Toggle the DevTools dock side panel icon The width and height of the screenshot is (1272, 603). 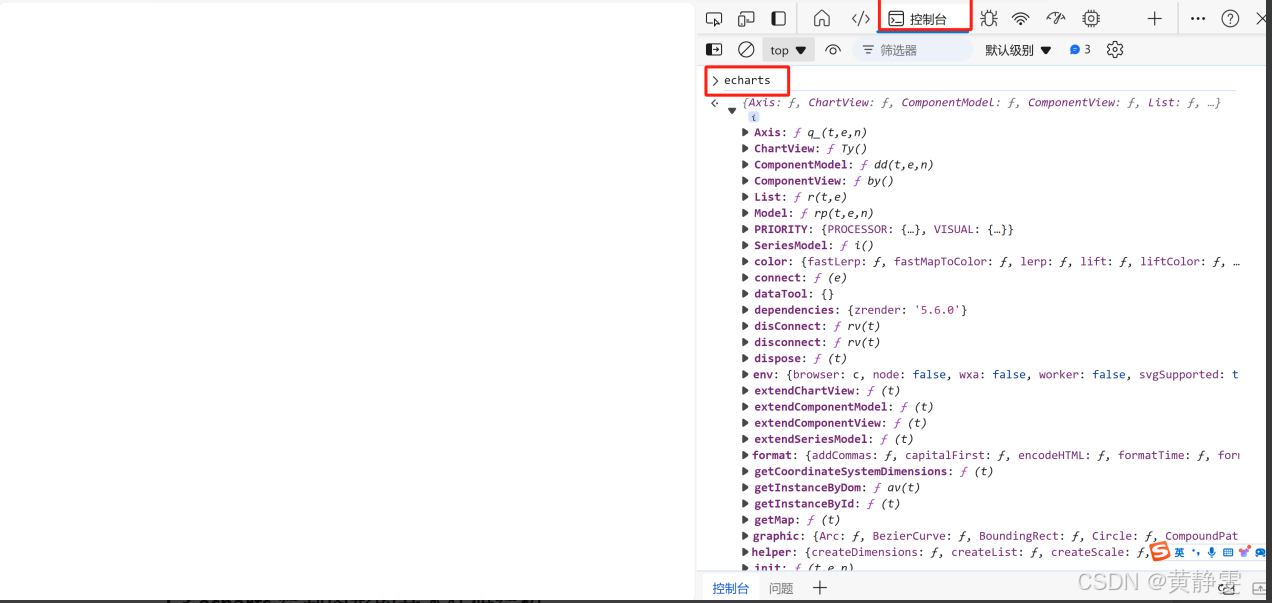[779, 18]
